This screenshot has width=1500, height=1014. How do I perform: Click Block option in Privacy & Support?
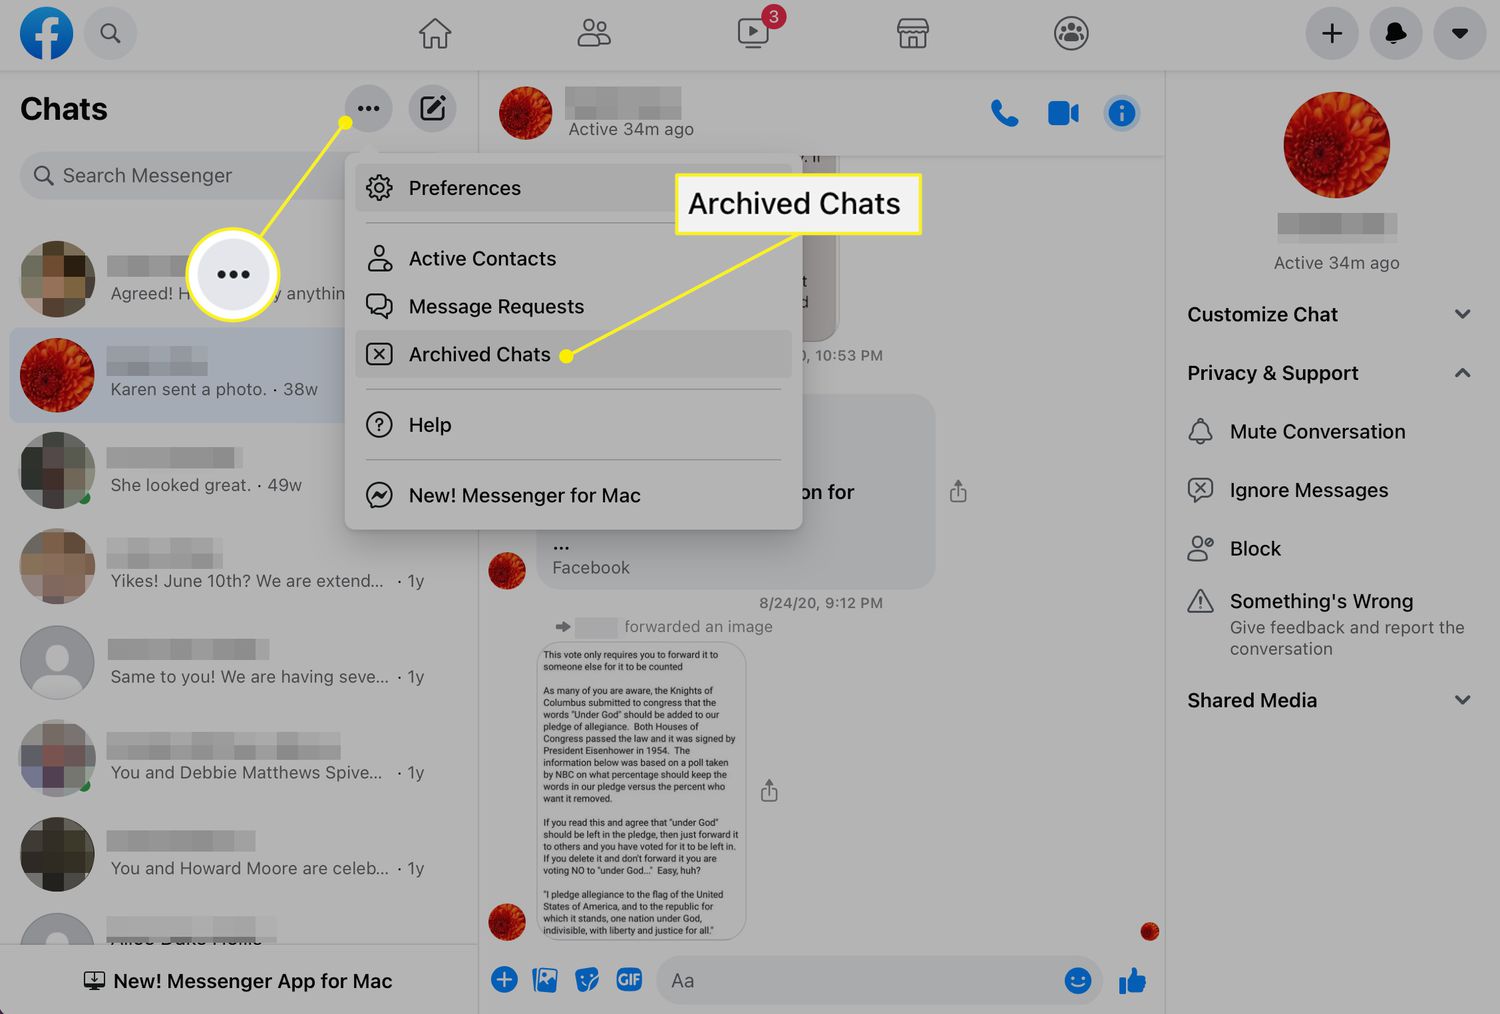pos(1329,548)
